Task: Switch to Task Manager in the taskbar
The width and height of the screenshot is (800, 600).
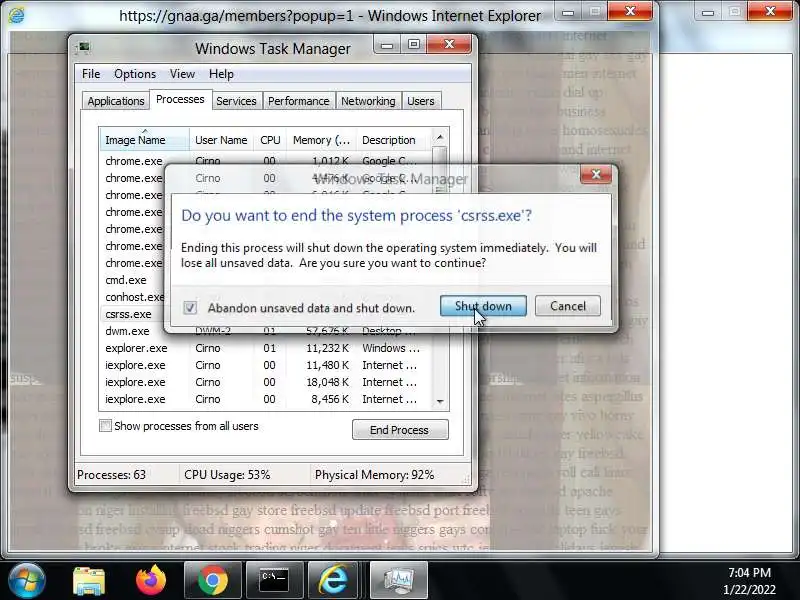Action: tap(398, 580)
